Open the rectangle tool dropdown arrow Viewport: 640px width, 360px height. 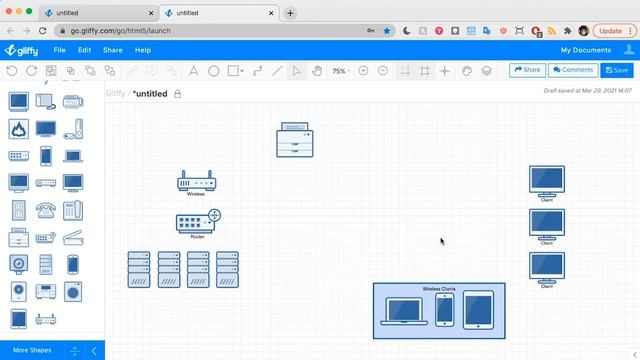click(242, 71)
